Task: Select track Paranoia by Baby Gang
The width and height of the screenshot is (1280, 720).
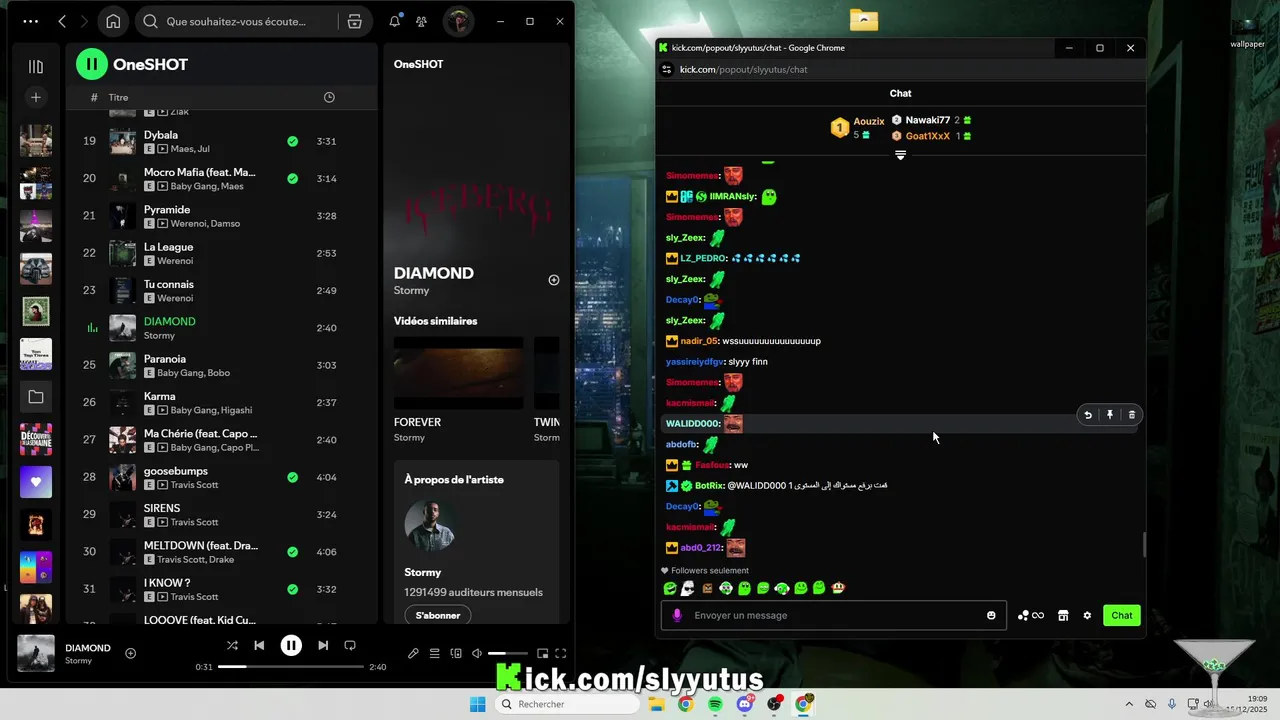Action: (222, 365)
